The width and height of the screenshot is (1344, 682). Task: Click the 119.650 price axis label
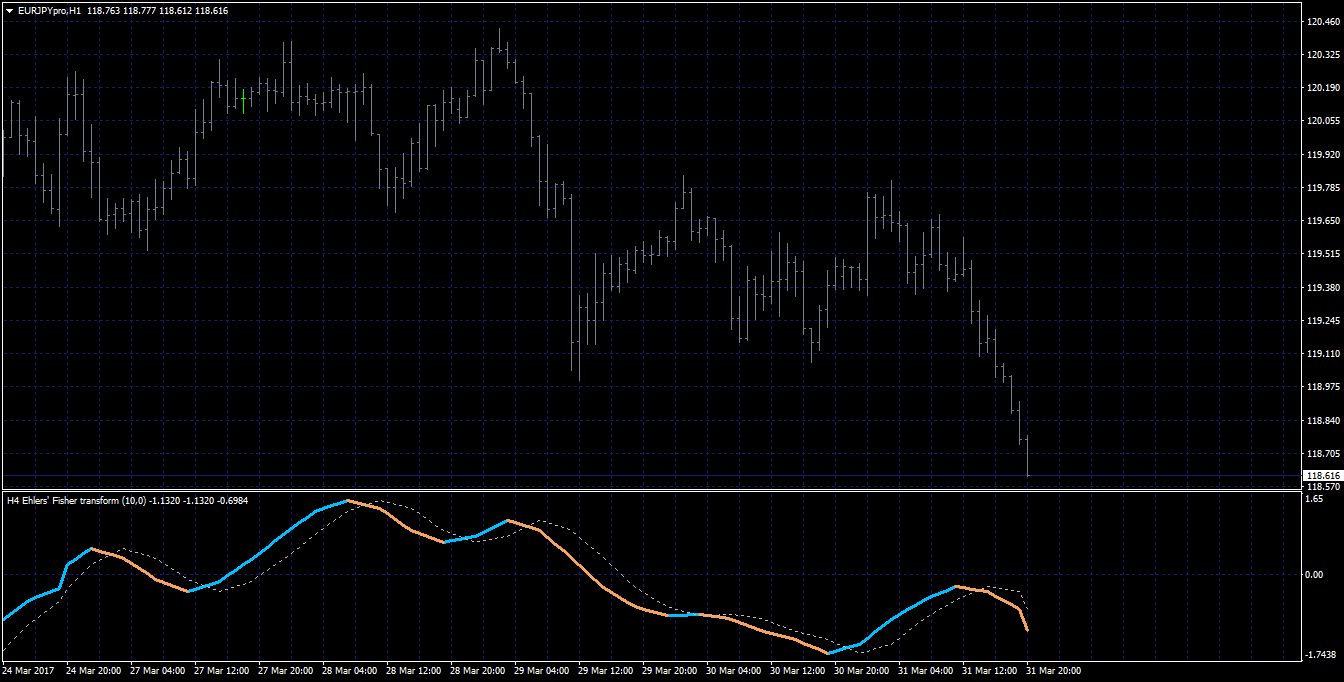(x=1323, y=221)
